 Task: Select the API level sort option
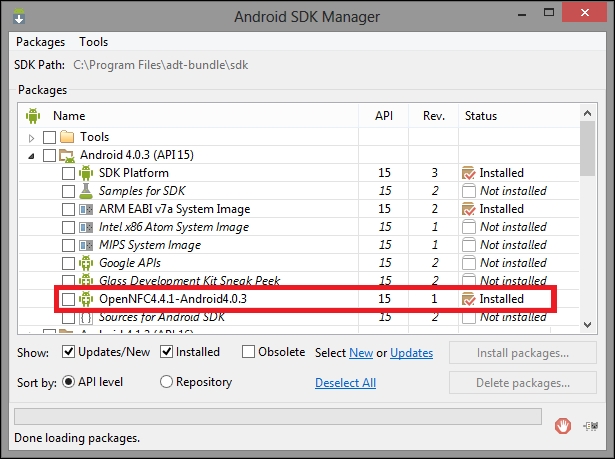click(x=68, y=382)
